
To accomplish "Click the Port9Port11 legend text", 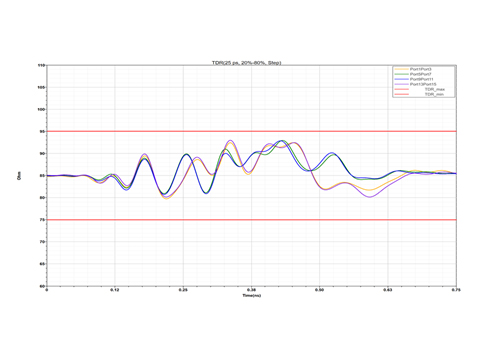I will (422, 79).
